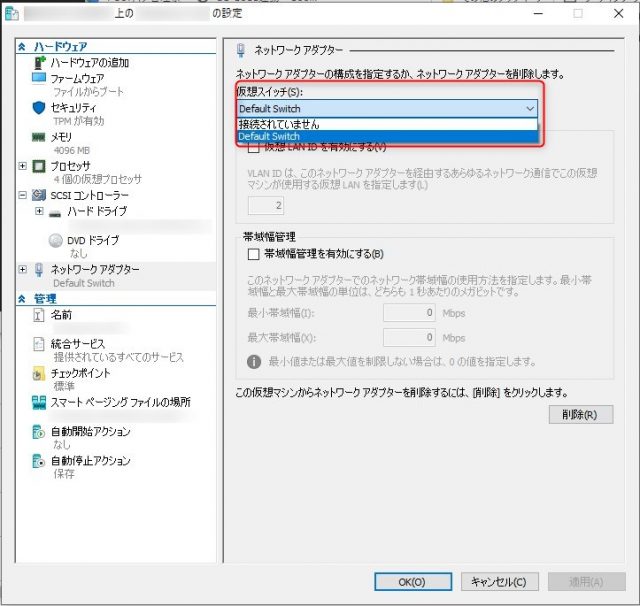Viewport: 640px width, 606px height.
Task: Collapse the SCSI コントローラー node
Action: pos(22,195)
